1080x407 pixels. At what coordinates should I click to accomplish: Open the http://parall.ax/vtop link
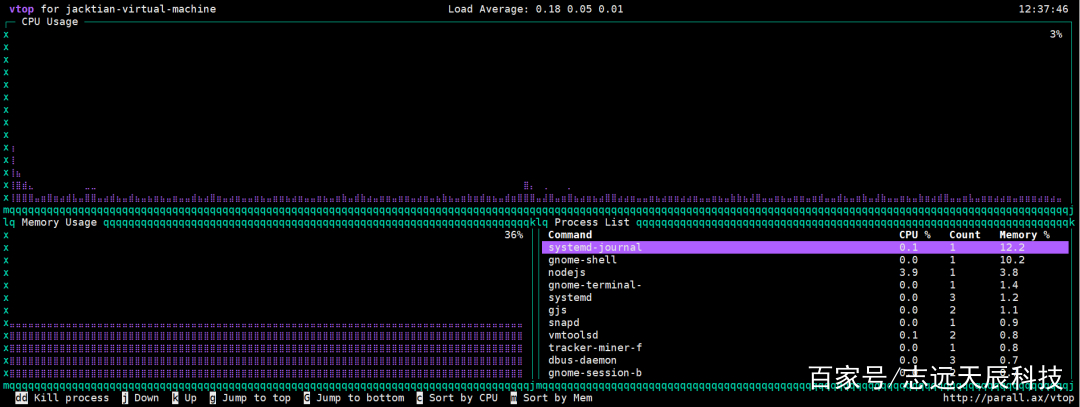[1008, 398]
